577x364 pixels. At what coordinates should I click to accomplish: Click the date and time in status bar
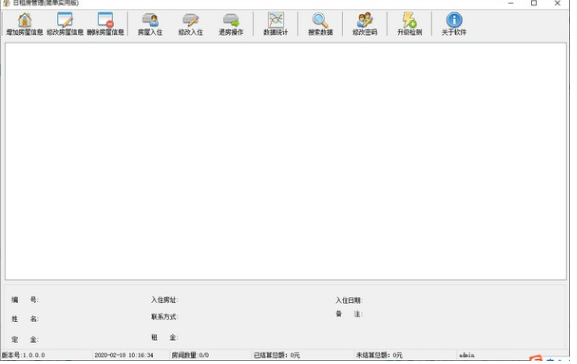click(x=124, y=355)
